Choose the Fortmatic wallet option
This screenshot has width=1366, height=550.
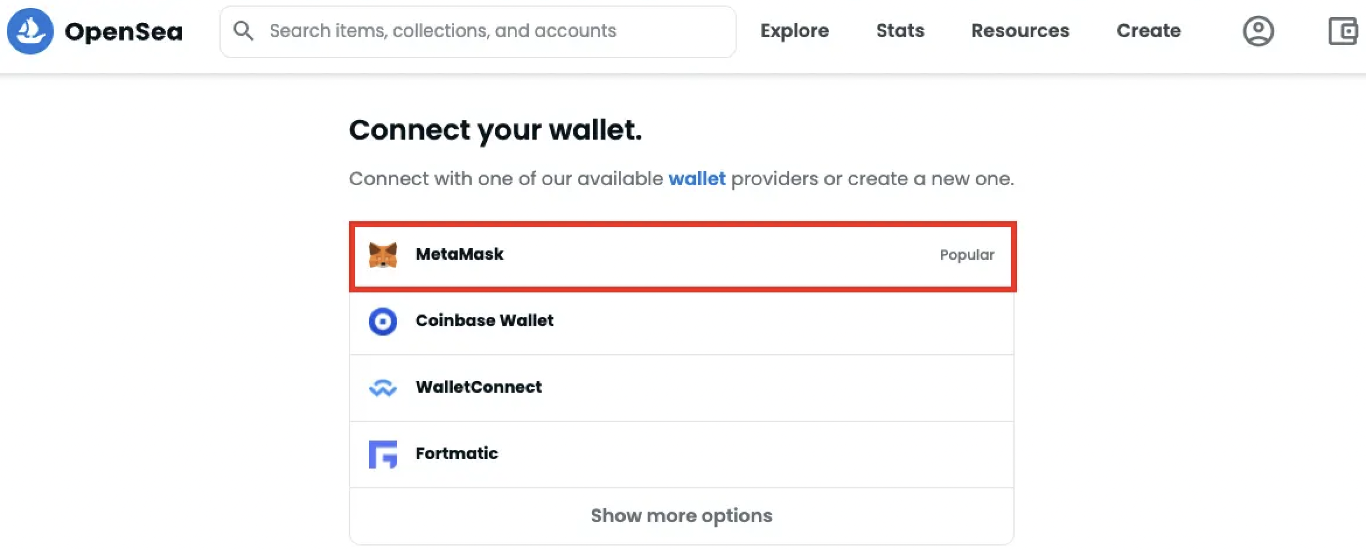[682, 454]
